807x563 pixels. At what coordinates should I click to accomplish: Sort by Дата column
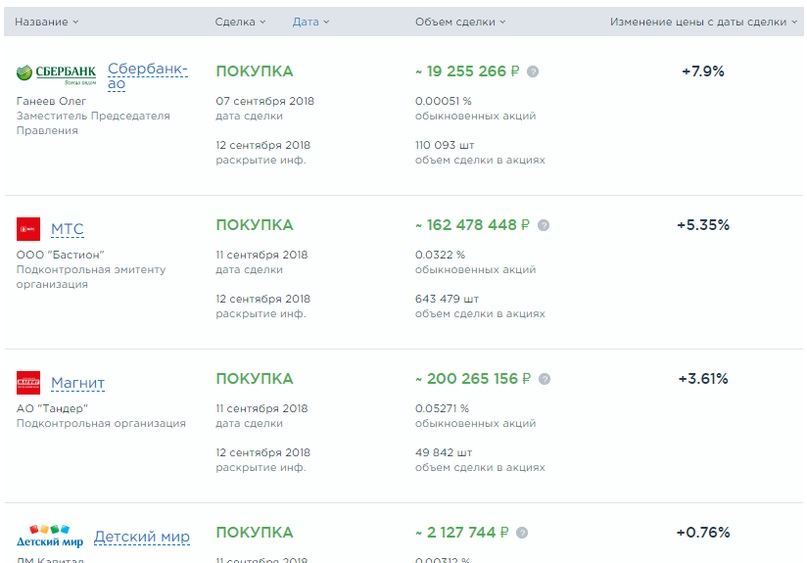coord(311,22)
